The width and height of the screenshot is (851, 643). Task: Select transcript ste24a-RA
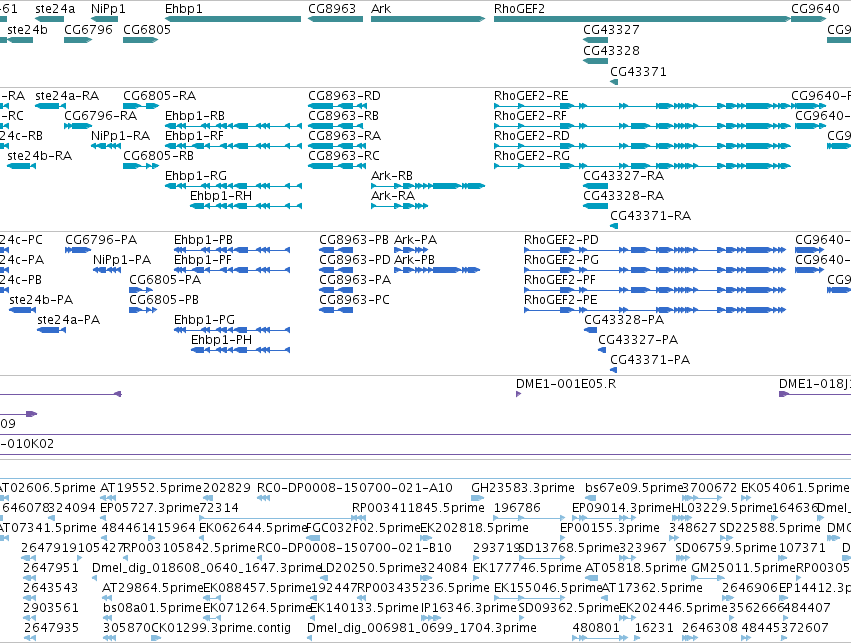click(50, 106)
